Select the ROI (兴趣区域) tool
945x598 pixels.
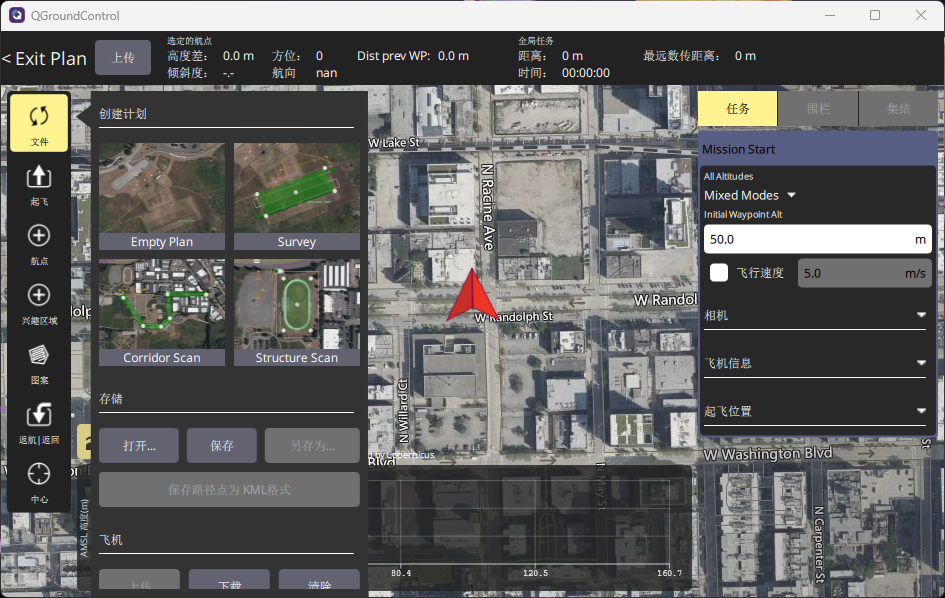pyautogui.click(x=39, y=303)
